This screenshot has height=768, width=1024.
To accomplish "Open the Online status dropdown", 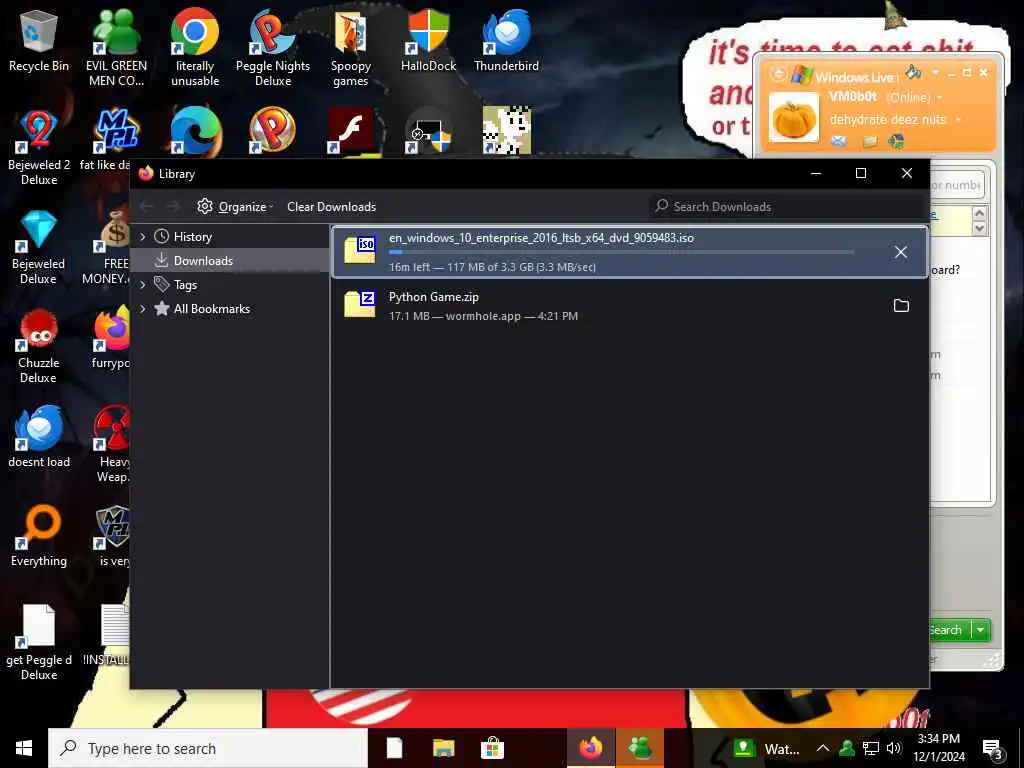I will pos(940,97).
